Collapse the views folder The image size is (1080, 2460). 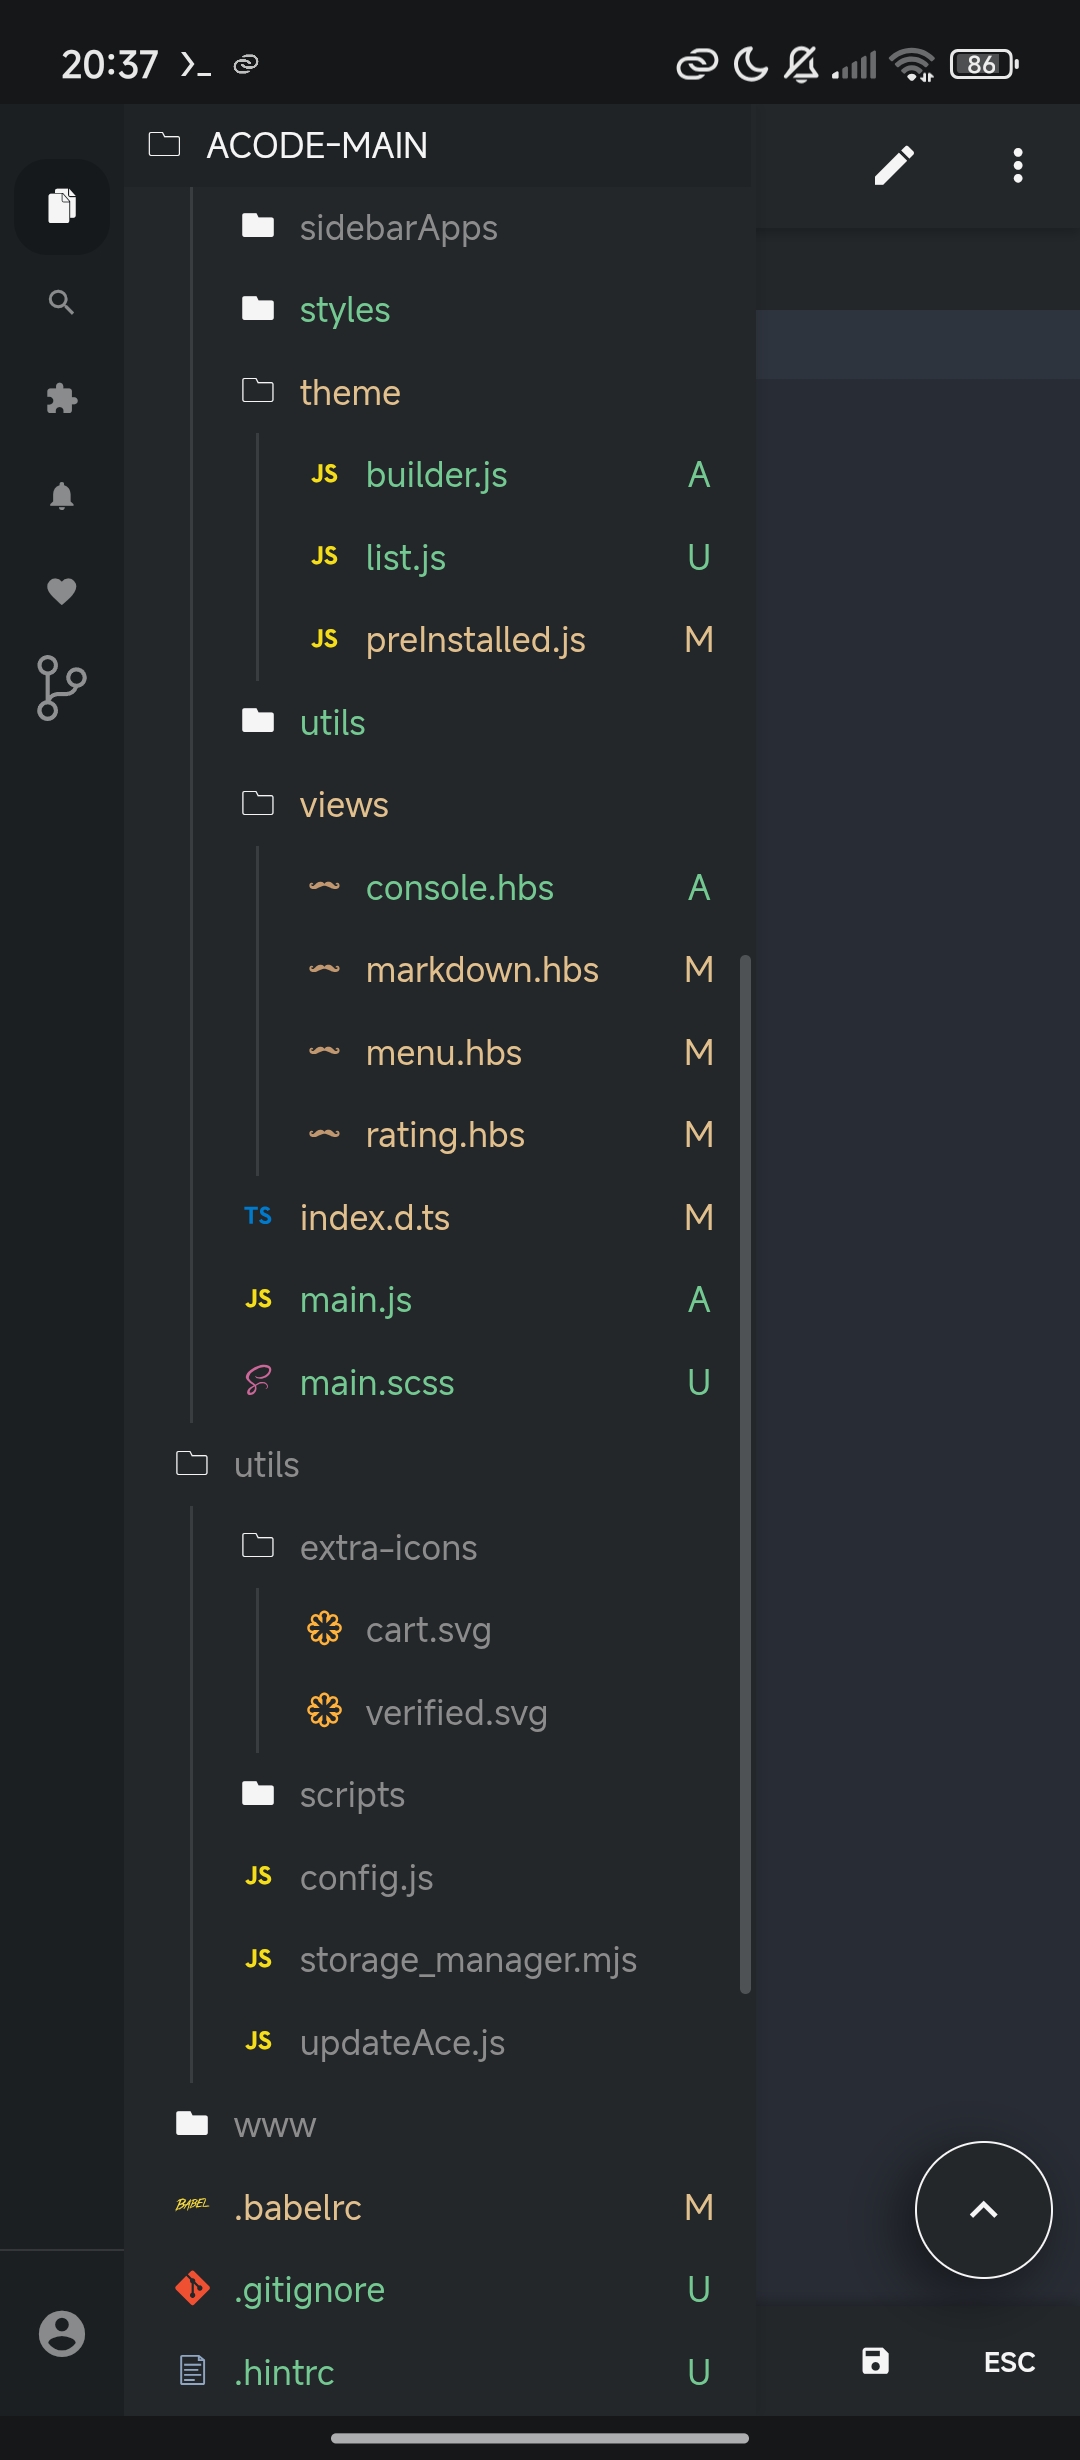(x=343, y=805)
